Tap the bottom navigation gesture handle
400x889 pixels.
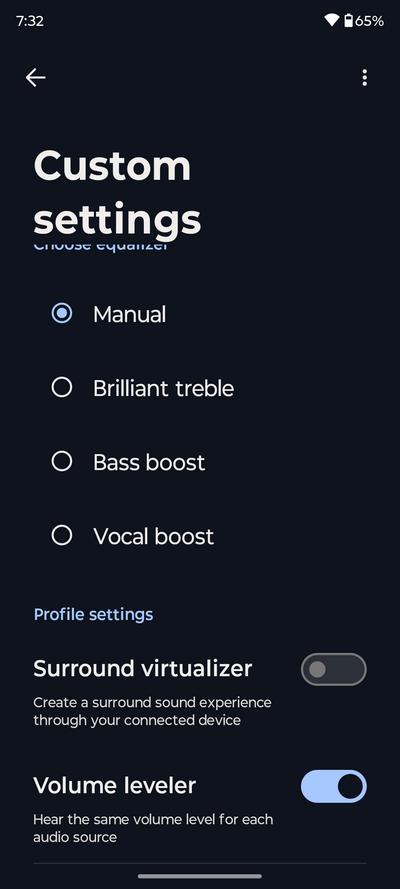point(200,876)
